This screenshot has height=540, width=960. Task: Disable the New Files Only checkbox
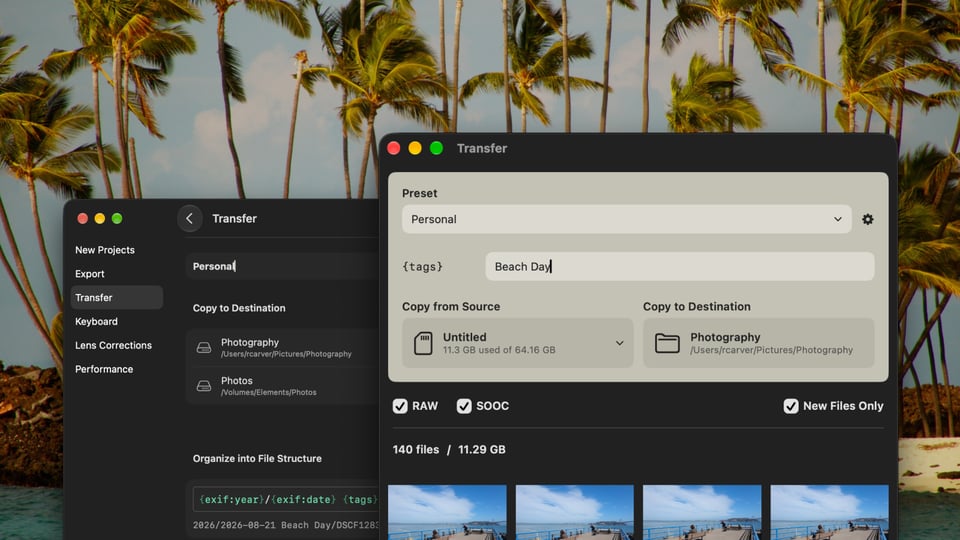tap(791, 406)
